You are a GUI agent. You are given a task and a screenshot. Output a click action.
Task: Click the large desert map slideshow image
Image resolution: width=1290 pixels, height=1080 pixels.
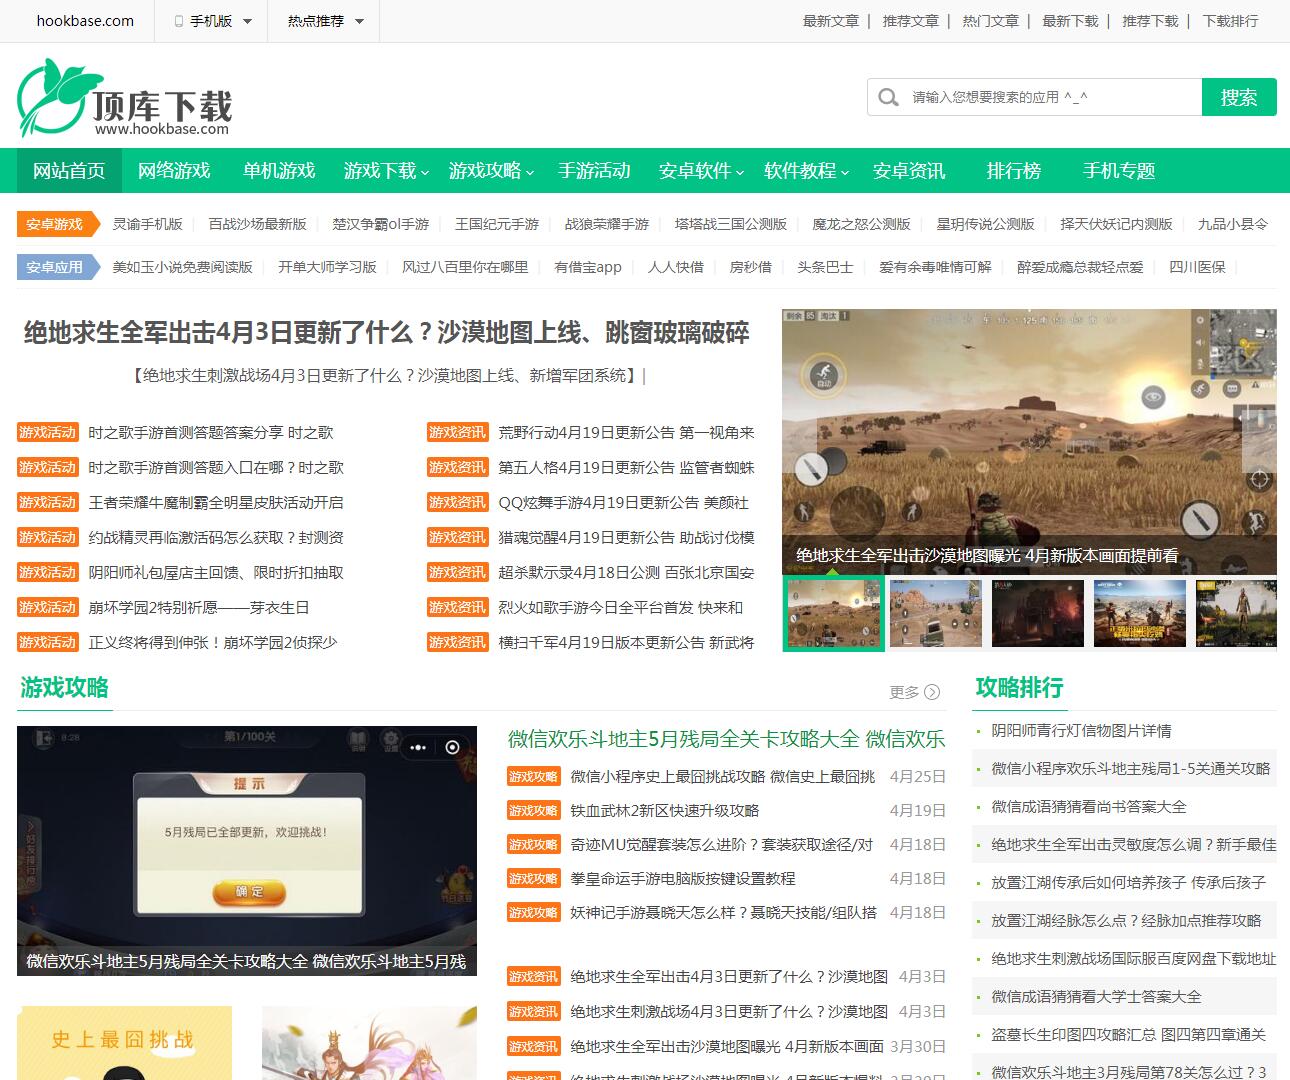click(1029, 442)
